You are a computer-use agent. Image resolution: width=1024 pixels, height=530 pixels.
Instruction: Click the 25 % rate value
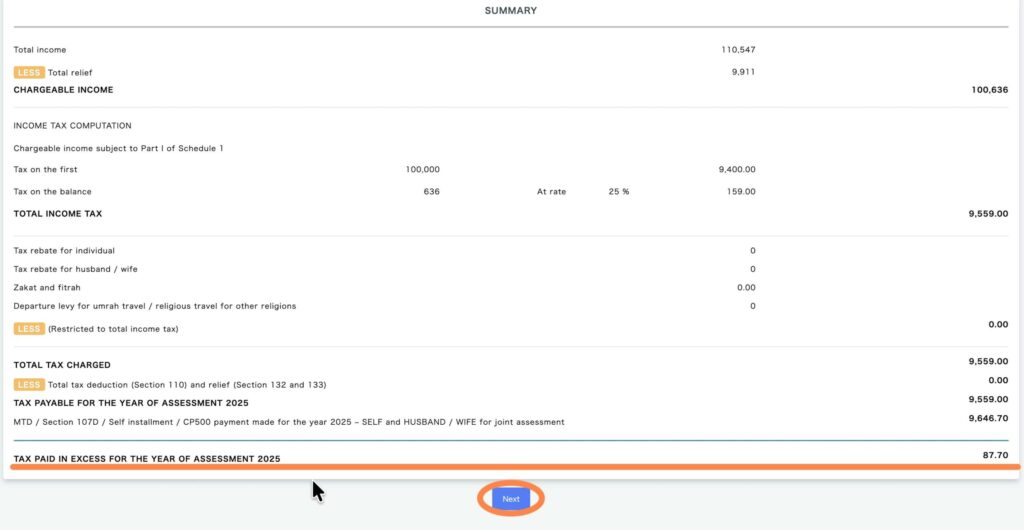[x=618, y=192]
